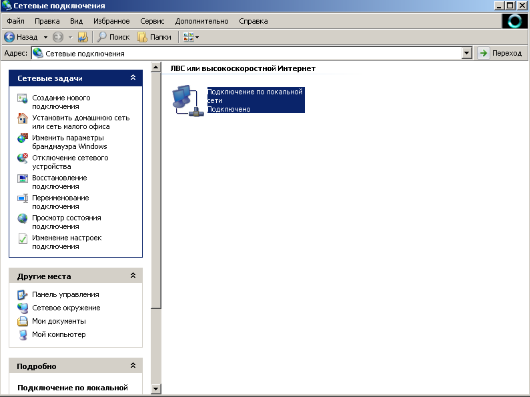Click the address bar network connections icon

tap(38, 53)
